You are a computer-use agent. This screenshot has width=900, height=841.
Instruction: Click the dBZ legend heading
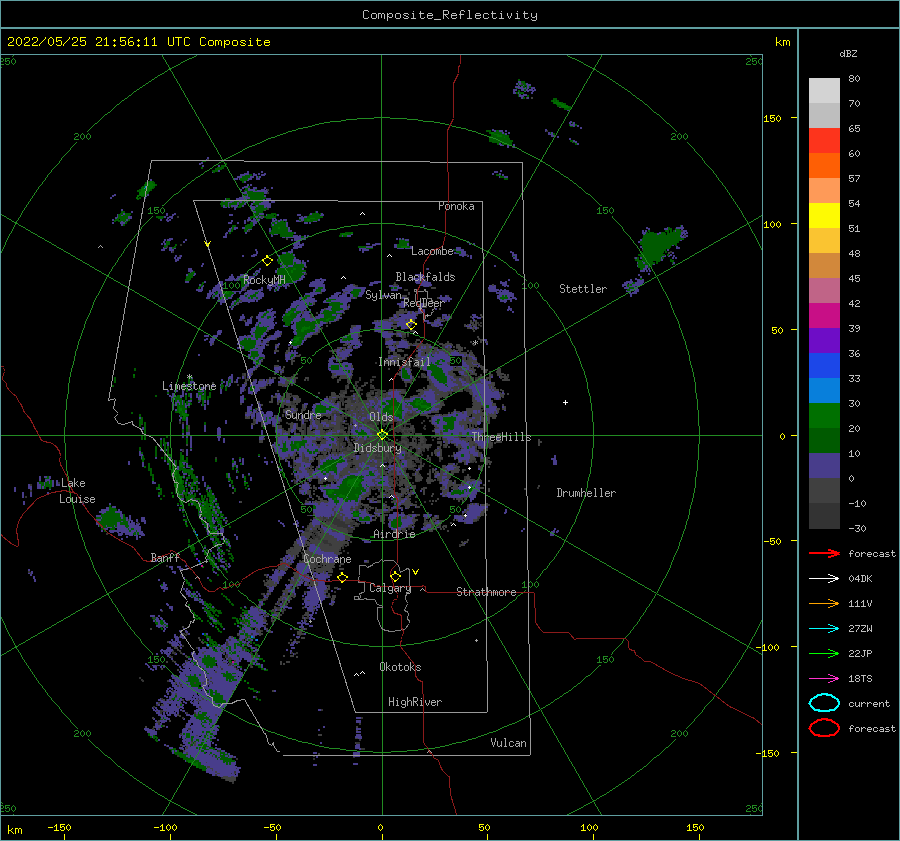pyautogui.click(x=848, y=53)
